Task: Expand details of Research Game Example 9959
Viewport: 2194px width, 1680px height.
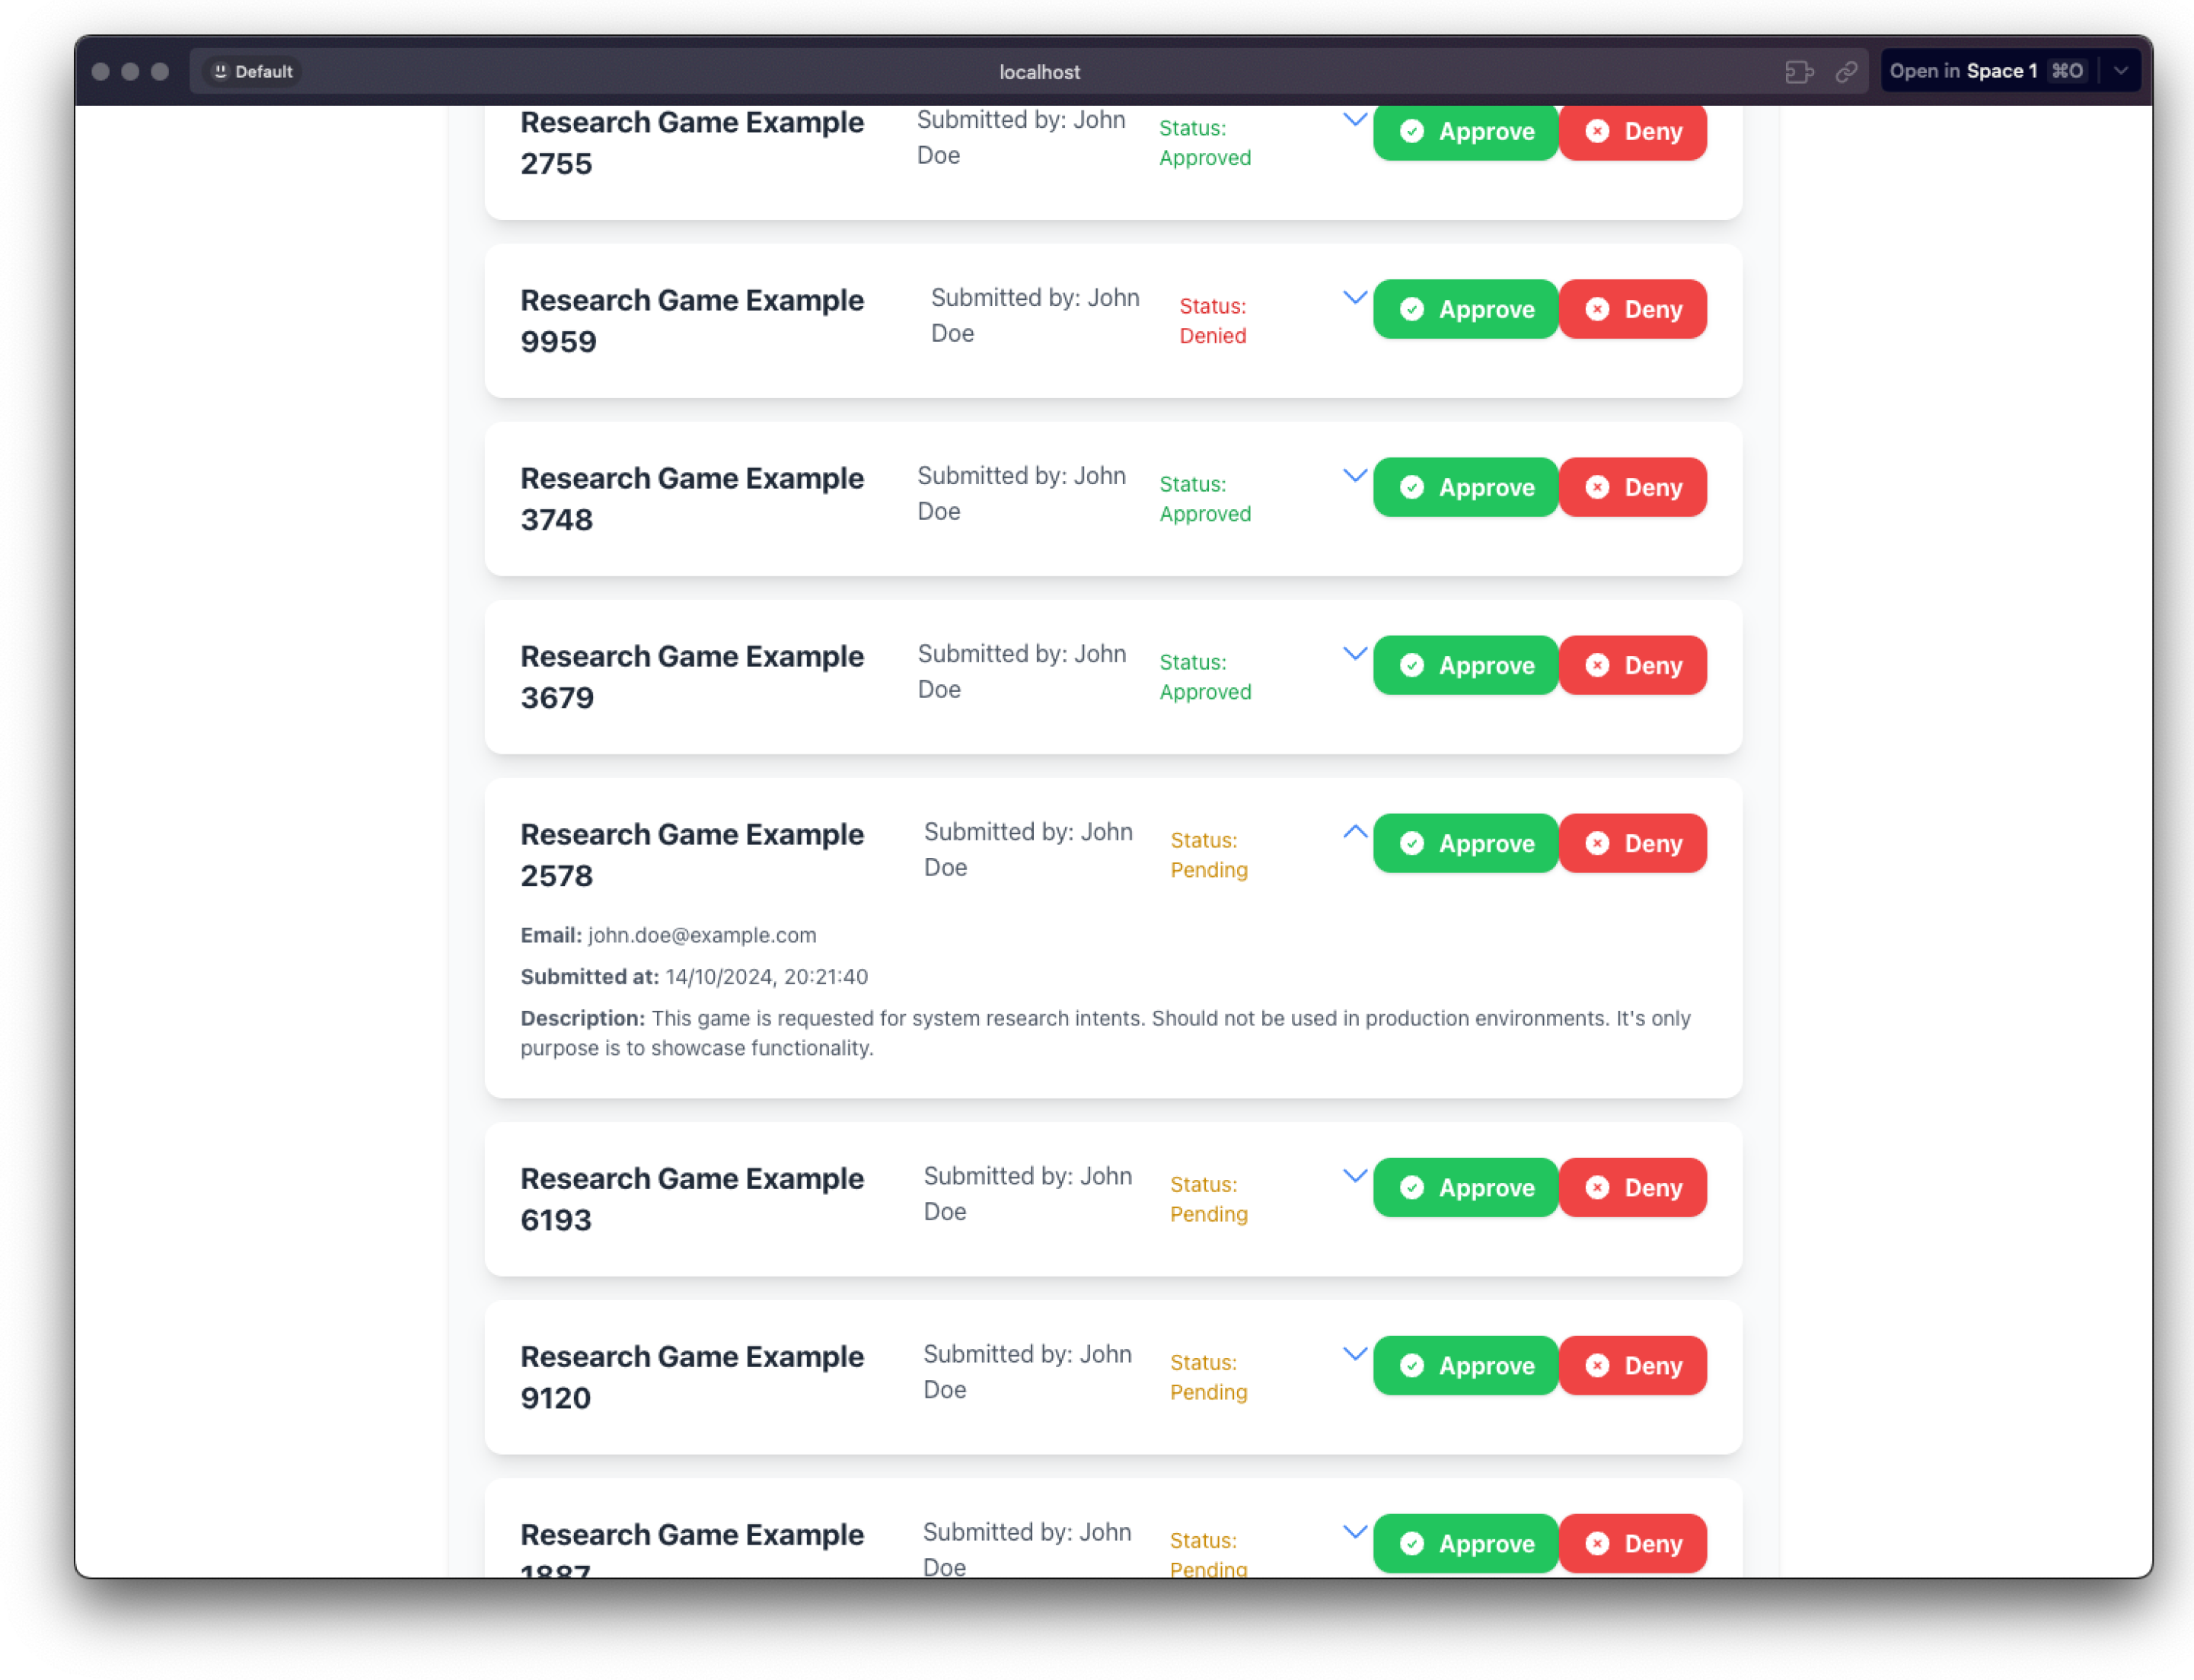Action: pyautogui.click(x=1354, y=297)
